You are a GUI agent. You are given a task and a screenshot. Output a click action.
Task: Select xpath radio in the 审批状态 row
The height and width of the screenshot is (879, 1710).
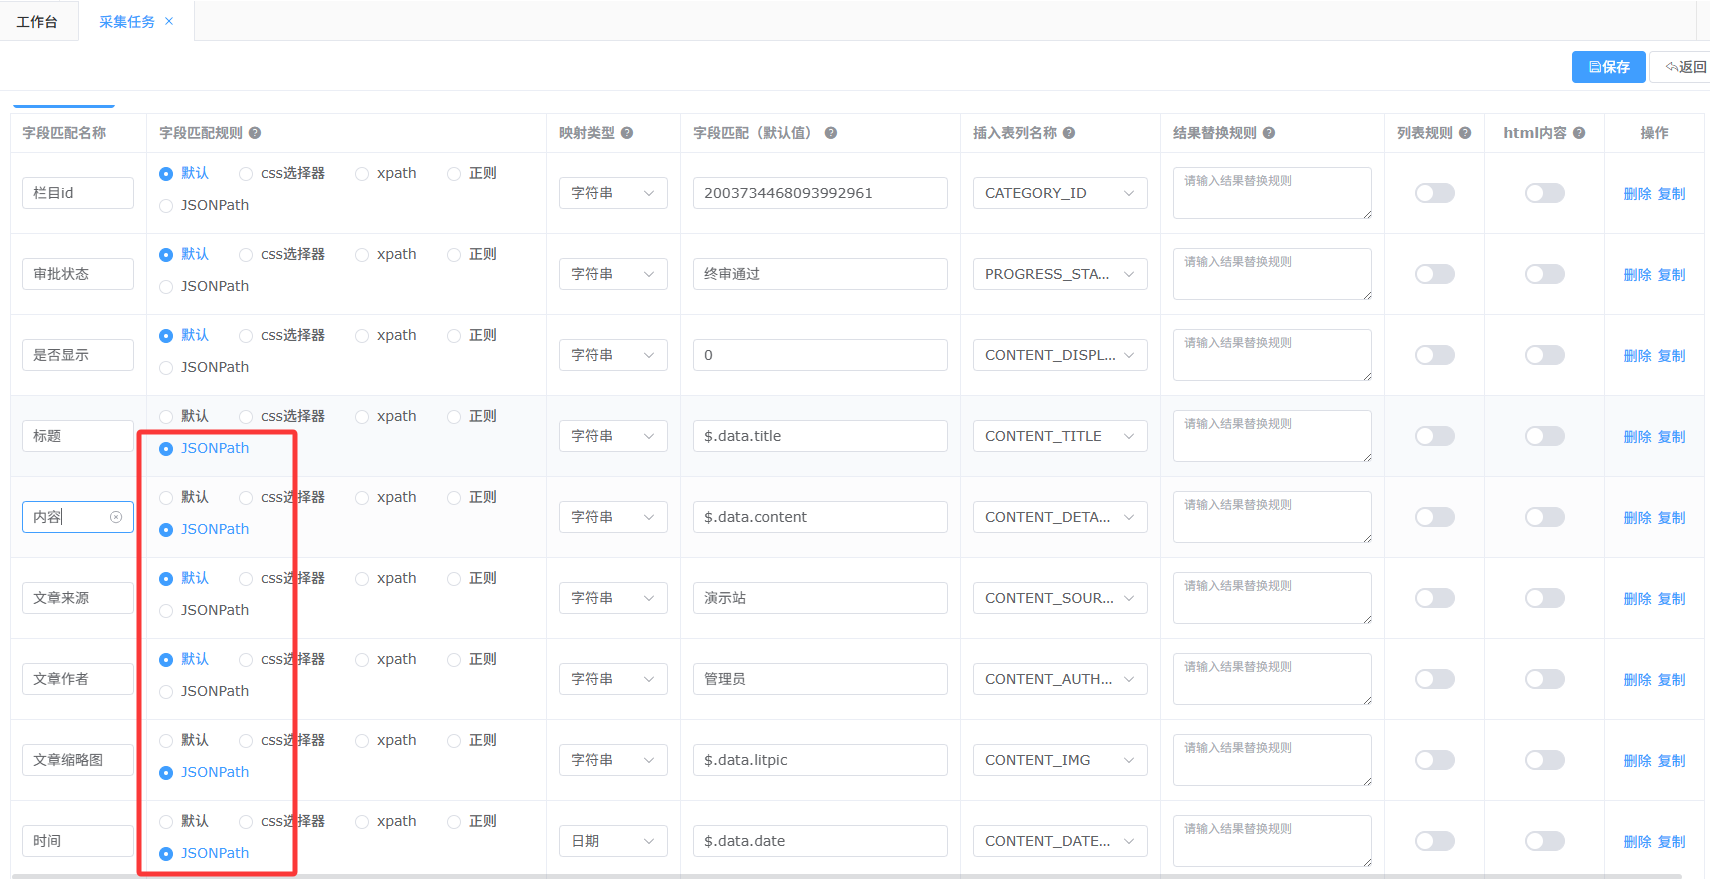362,255
